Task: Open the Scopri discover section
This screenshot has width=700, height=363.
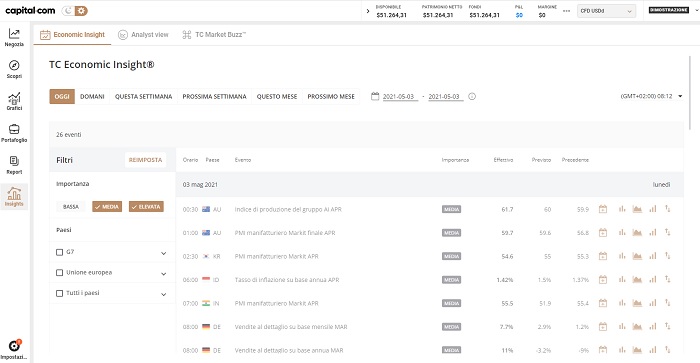Action: 14,69
